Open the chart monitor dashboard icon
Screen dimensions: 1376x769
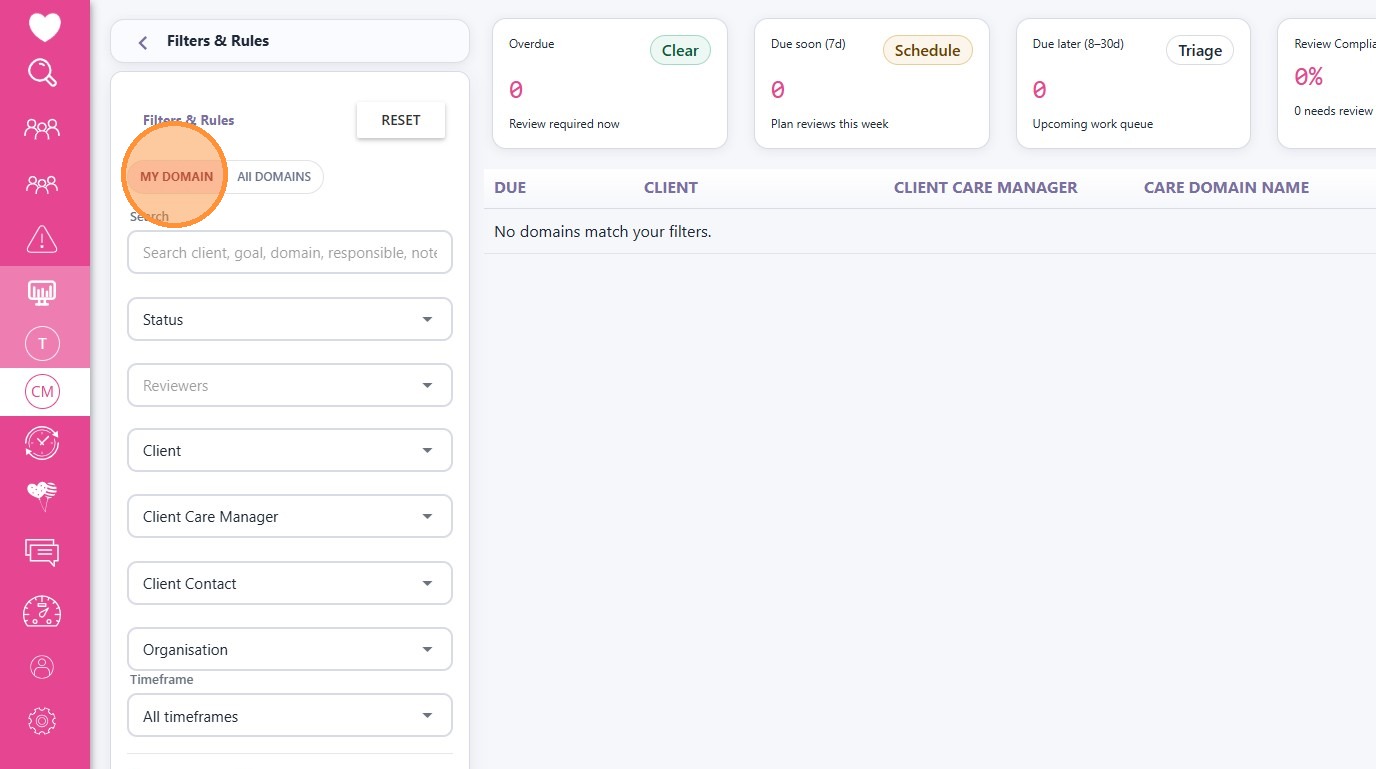42,292
